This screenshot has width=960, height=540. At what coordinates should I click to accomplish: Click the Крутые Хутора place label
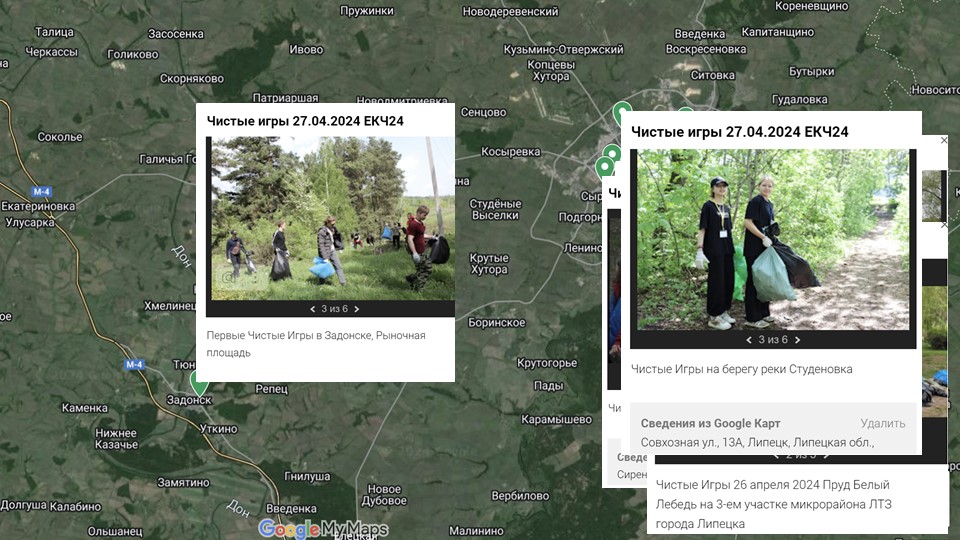[489, 263]
